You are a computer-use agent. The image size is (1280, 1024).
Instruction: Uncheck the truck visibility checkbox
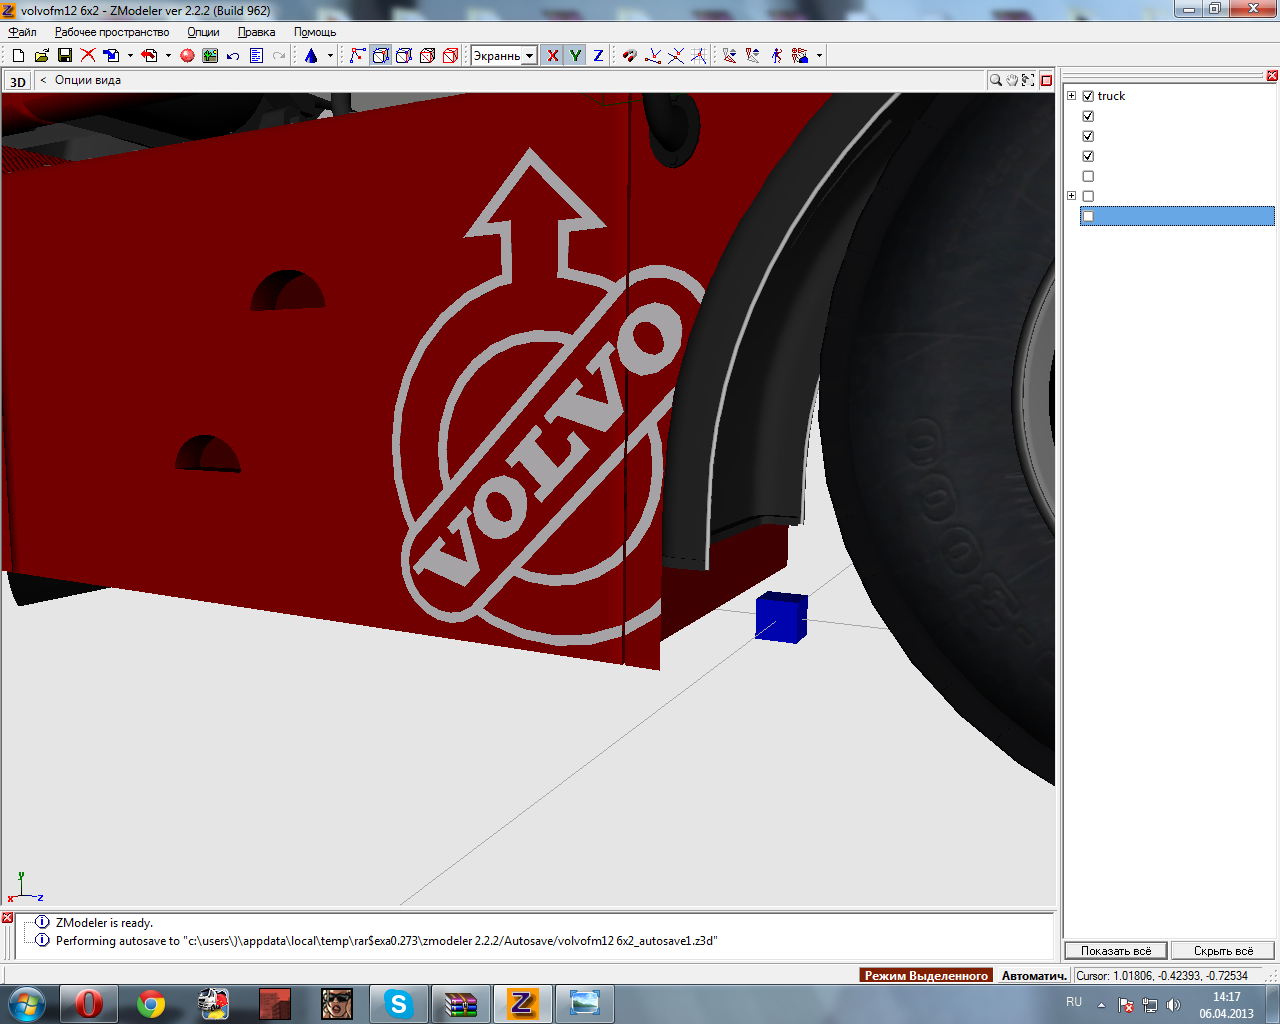tap(1088, 96)
